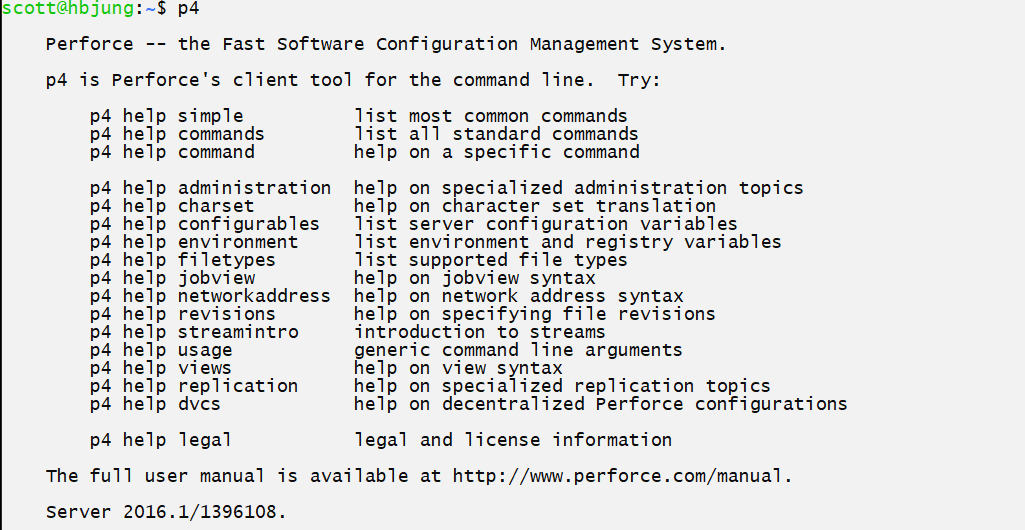Click 'list most common commands' description
The width and height of the screenshot is (1025, 530).
click(x=491, y=116)
